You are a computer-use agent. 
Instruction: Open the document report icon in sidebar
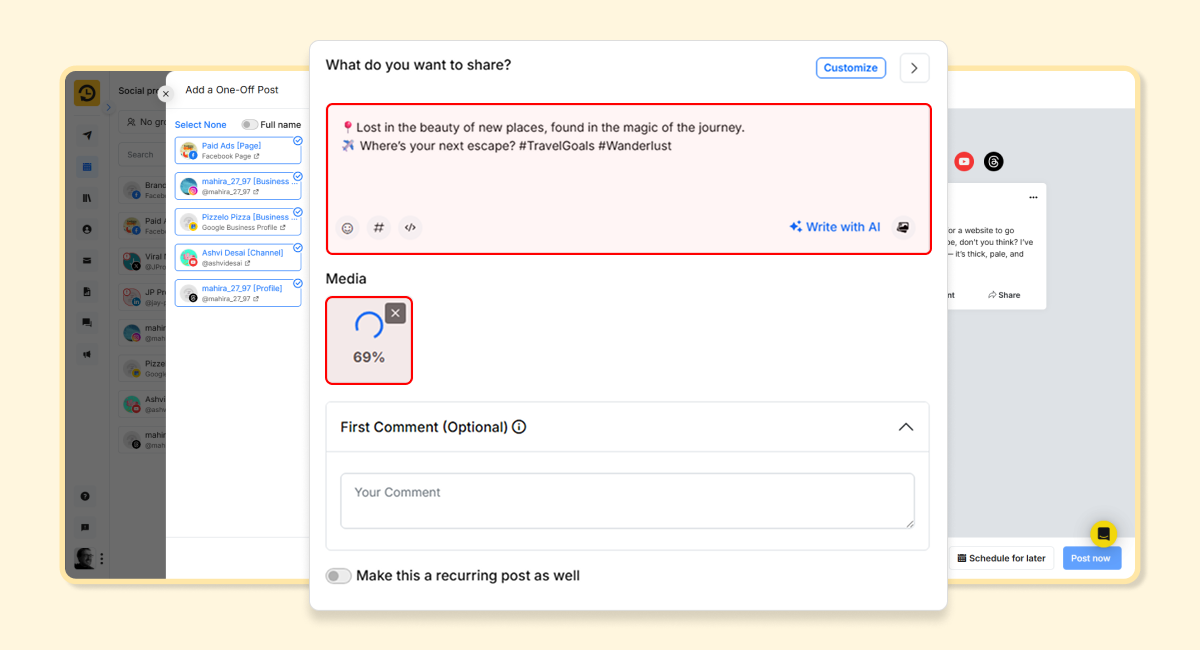(87, 292)
